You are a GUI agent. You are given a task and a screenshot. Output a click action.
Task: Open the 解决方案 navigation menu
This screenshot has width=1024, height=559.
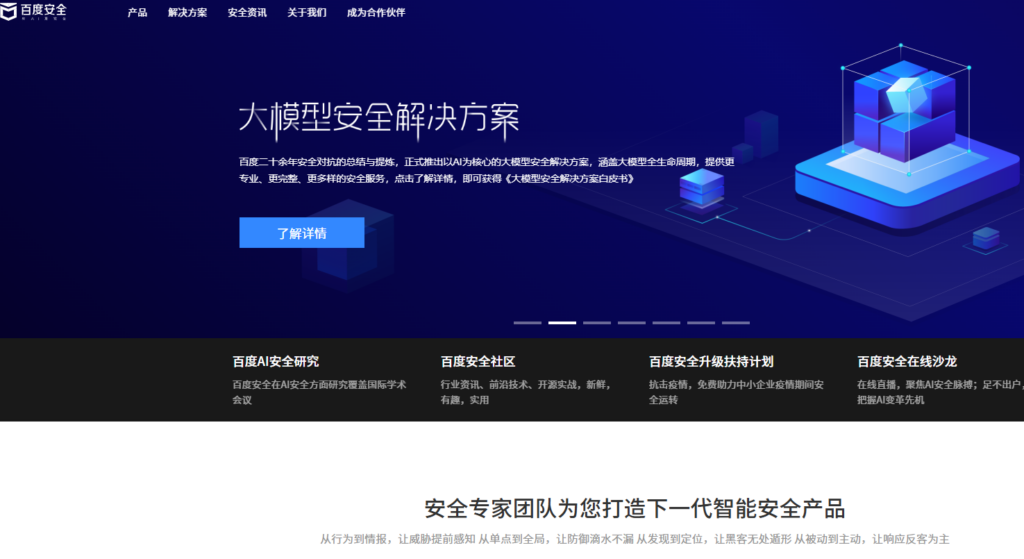188,13
